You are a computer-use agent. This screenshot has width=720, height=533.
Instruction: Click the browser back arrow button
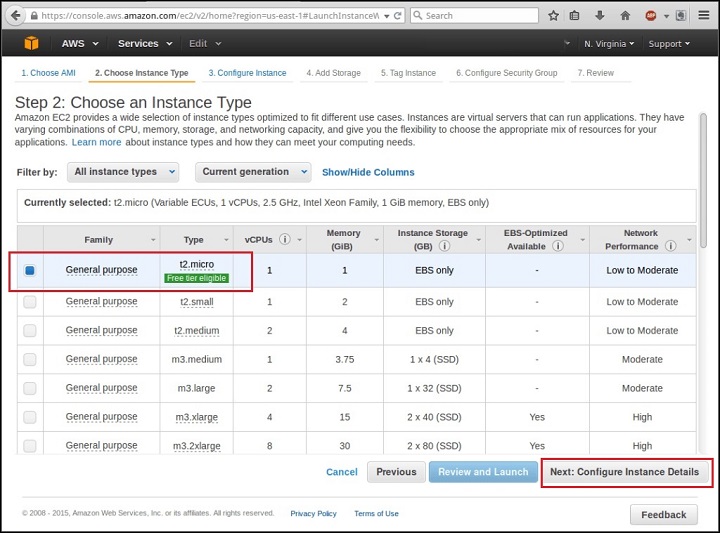[x=15, y=16]
